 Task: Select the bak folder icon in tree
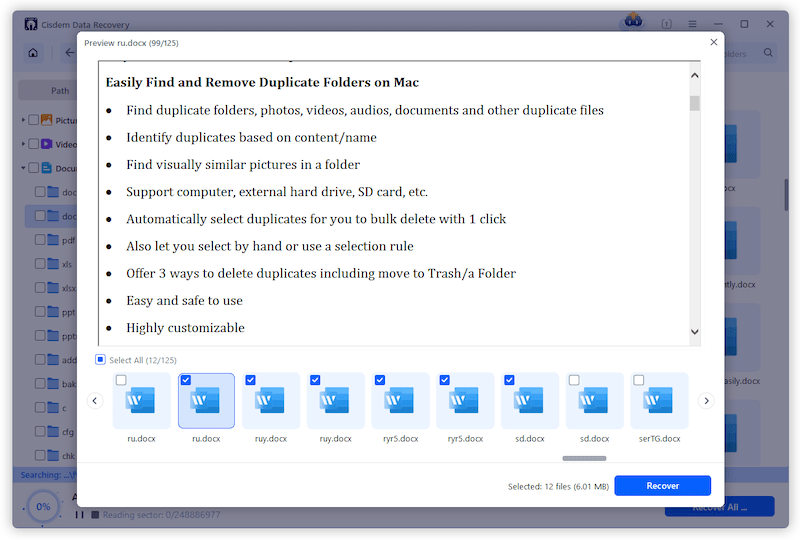[53, 384]
